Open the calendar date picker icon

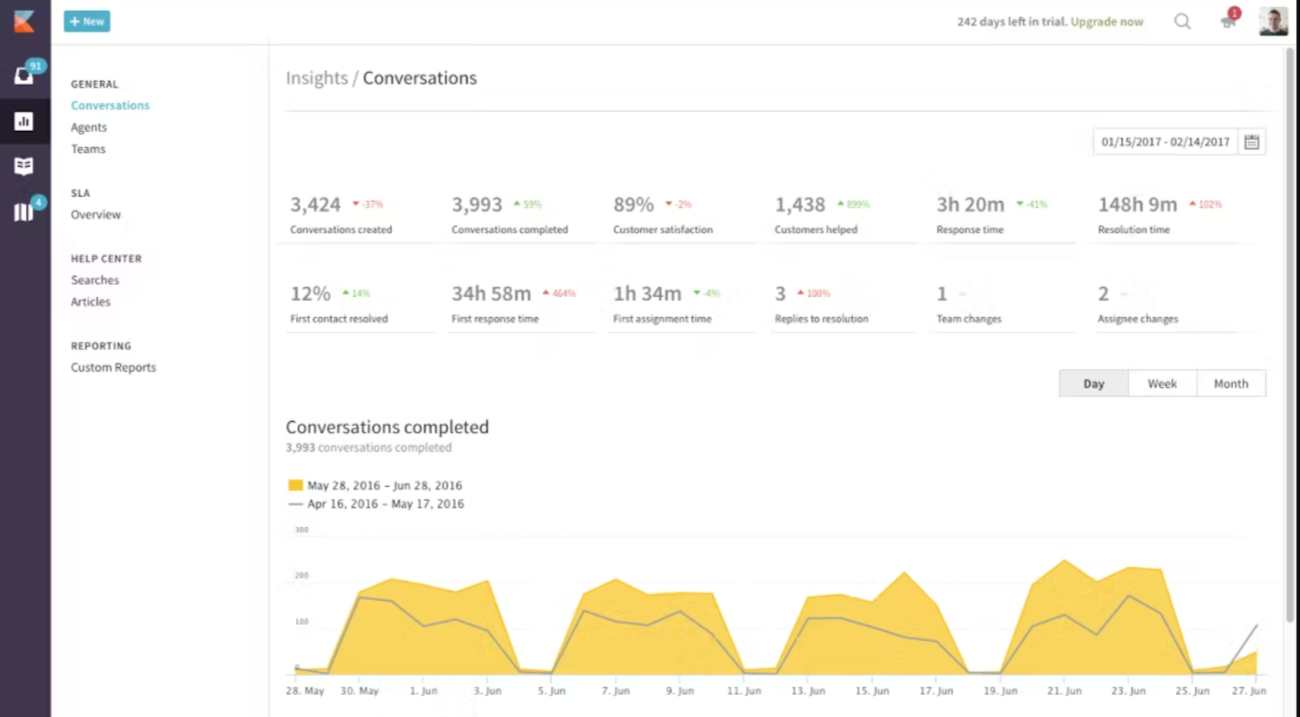click(1252, 142)
